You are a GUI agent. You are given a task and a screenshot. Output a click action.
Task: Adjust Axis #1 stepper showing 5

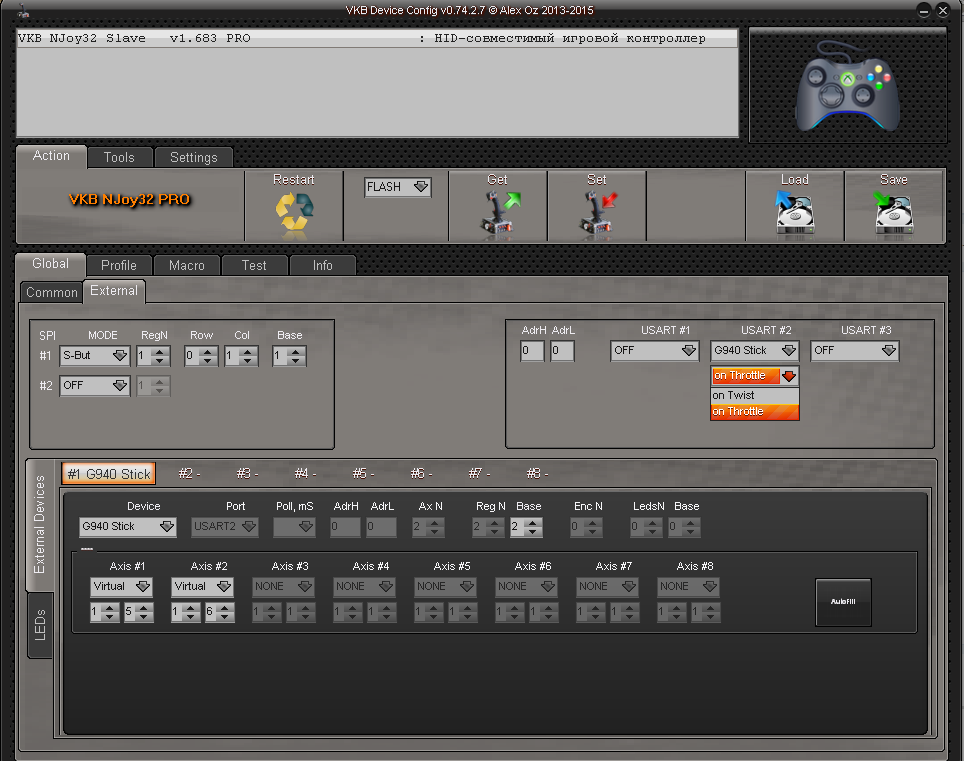point(139,612)
